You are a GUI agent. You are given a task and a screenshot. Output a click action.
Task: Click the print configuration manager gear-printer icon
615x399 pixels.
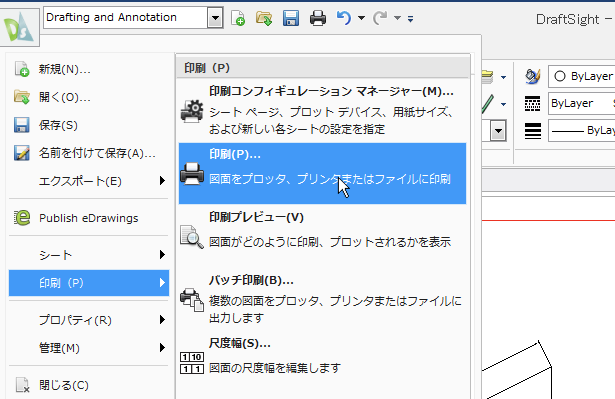192,111
